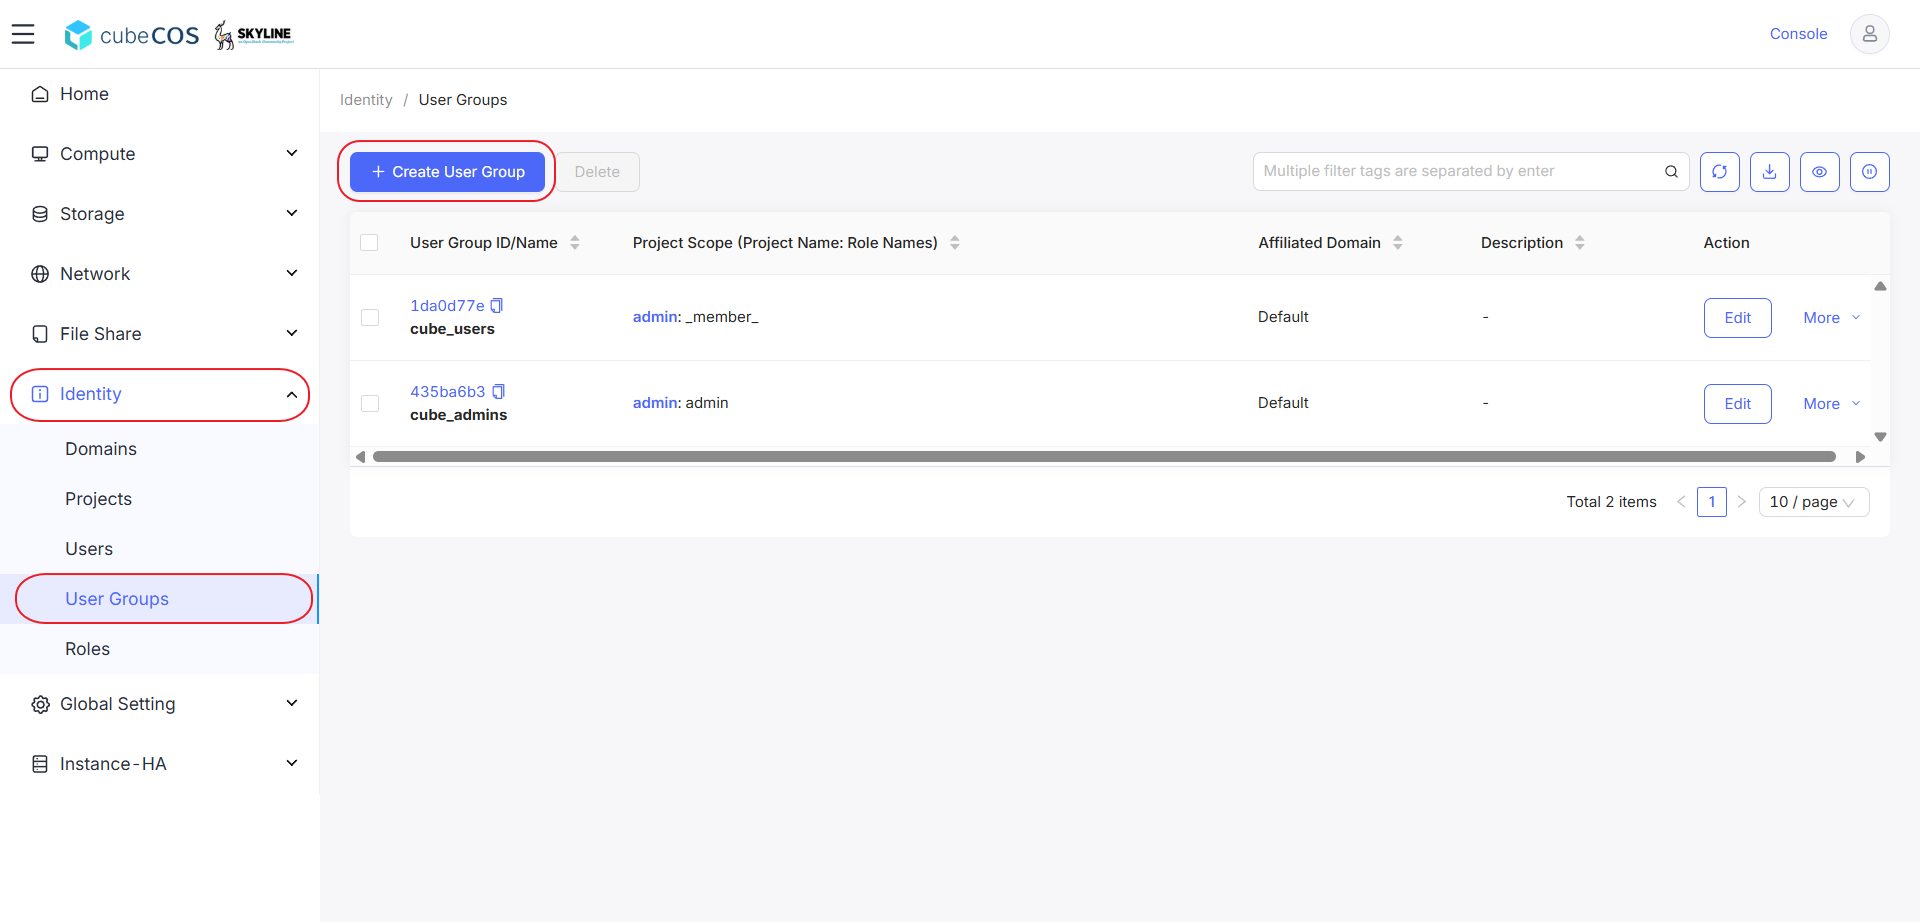1920x922 pixels.
Task: Click the Global Setting gear icon
Action: coord(40,704)
